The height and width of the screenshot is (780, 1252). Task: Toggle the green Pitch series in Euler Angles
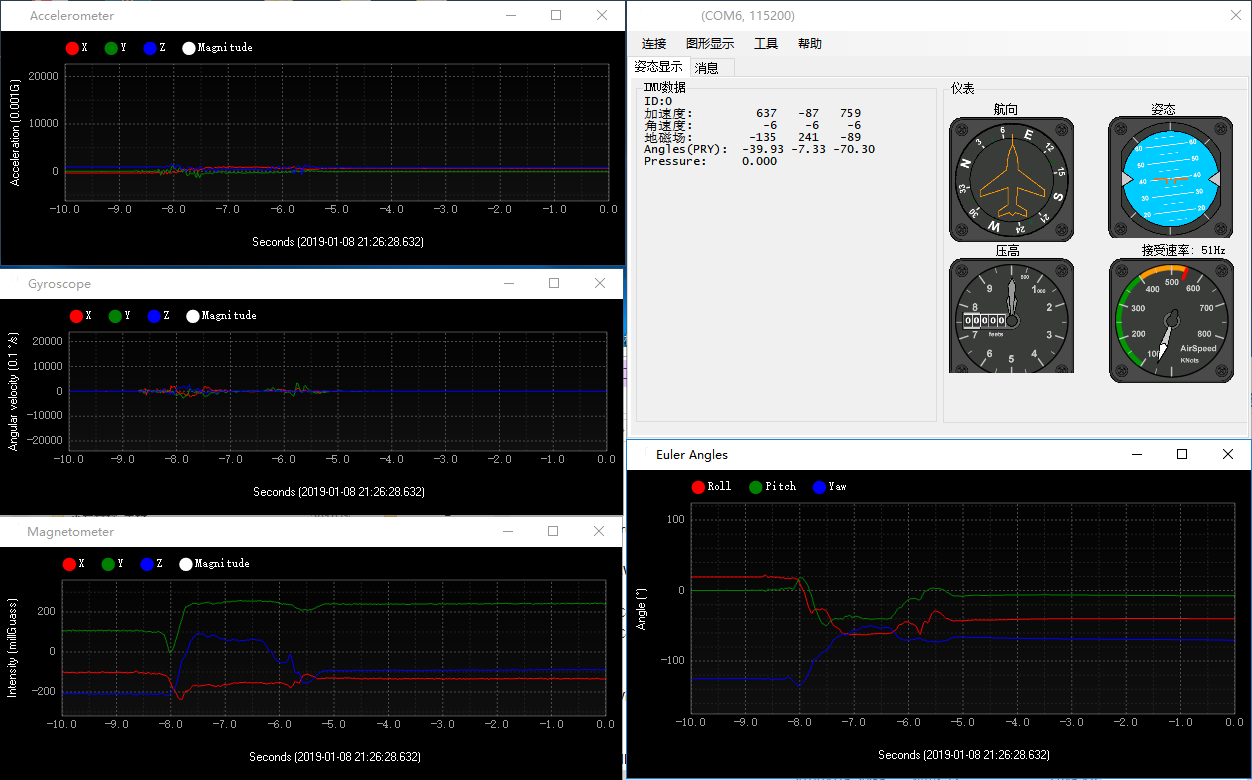pos(773,487)
